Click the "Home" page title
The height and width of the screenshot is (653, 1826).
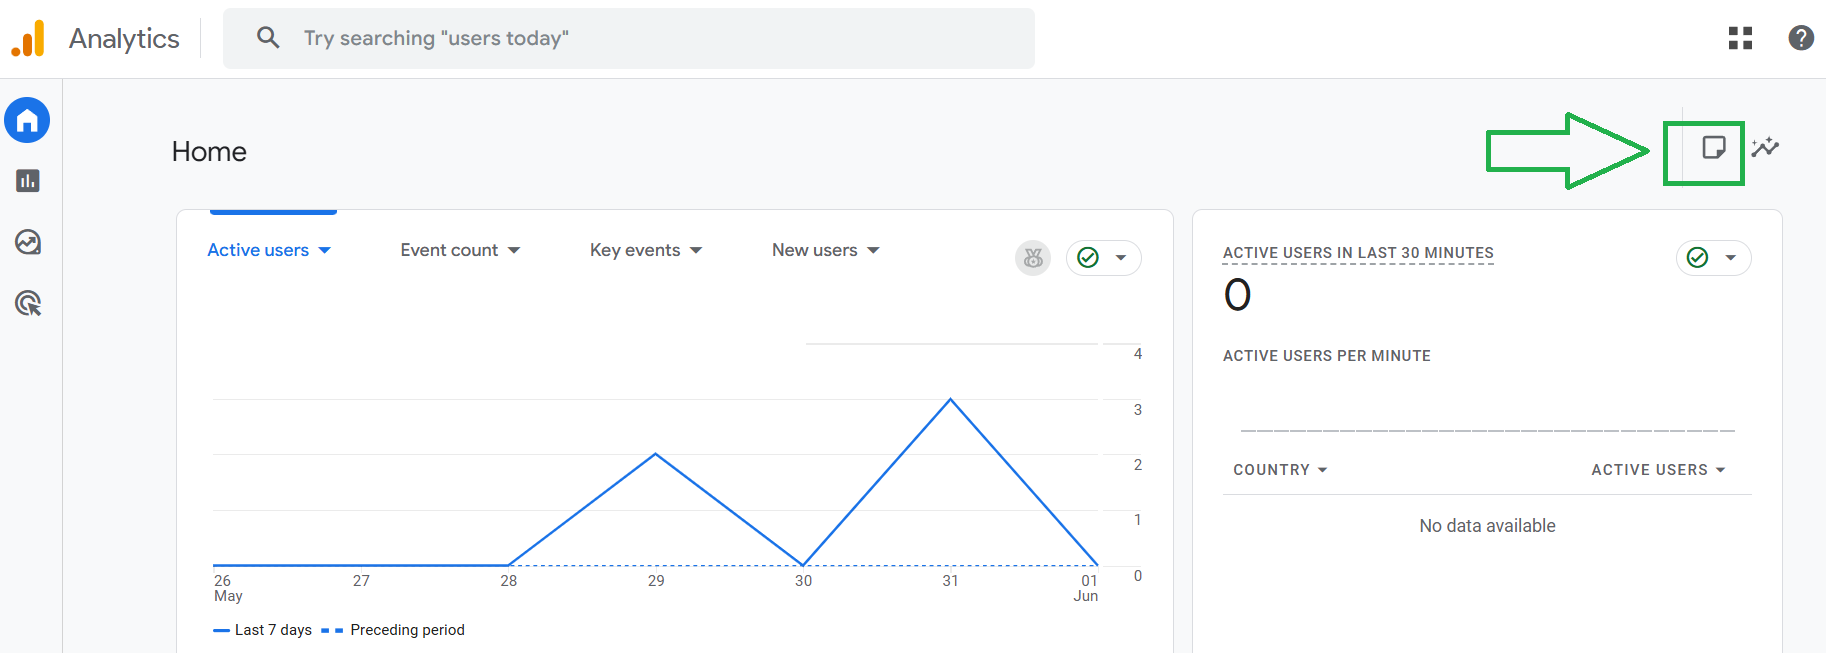coord(209,151)
